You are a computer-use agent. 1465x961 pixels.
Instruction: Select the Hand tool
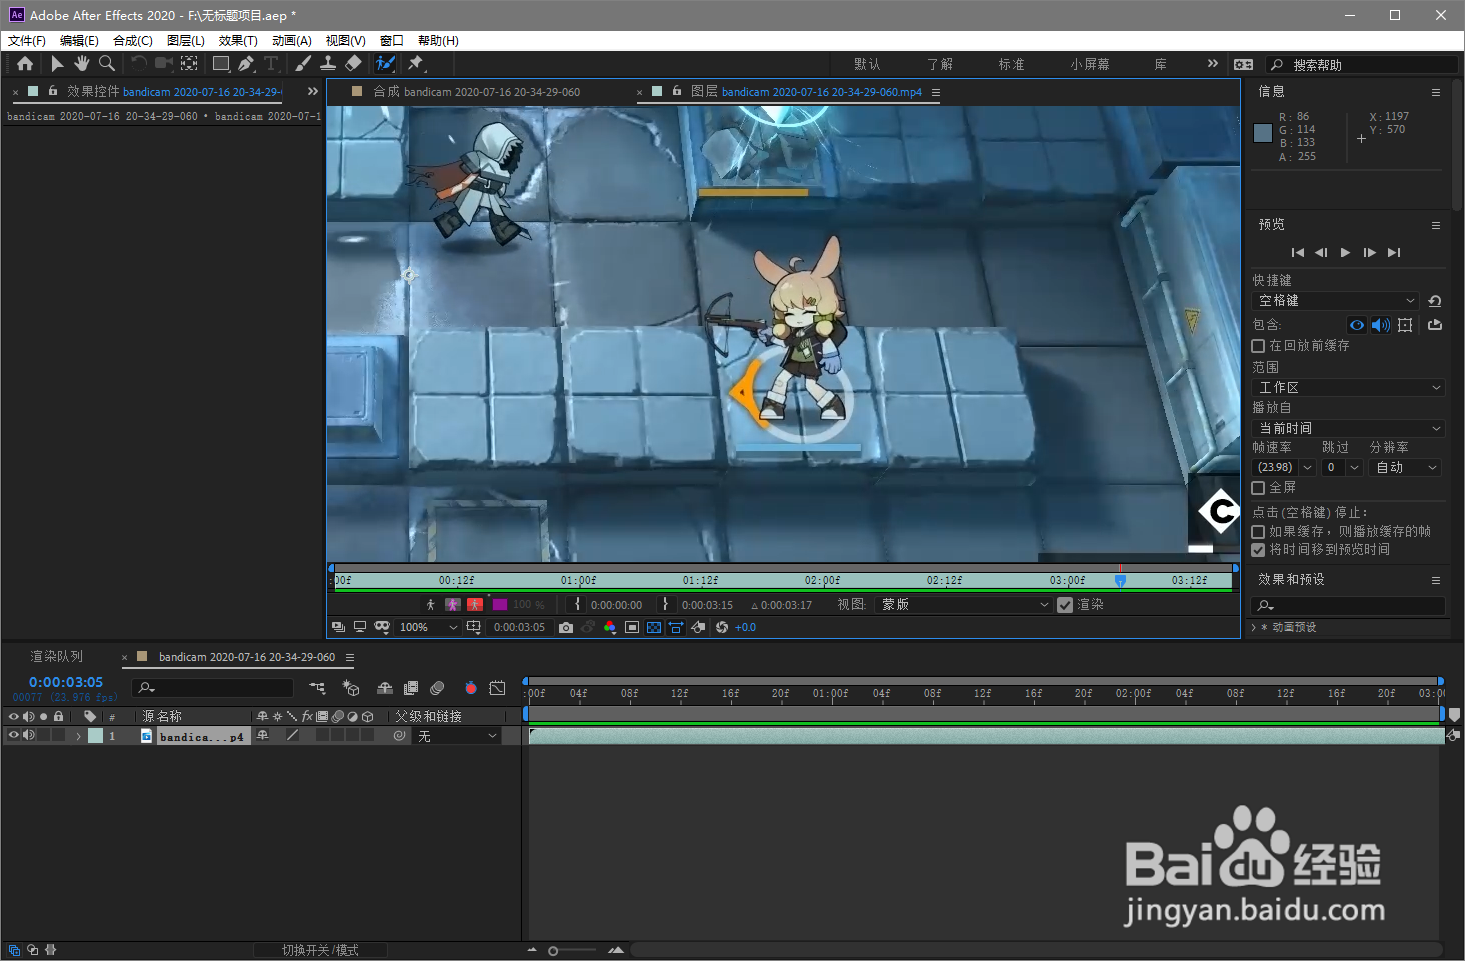point(81,64)
